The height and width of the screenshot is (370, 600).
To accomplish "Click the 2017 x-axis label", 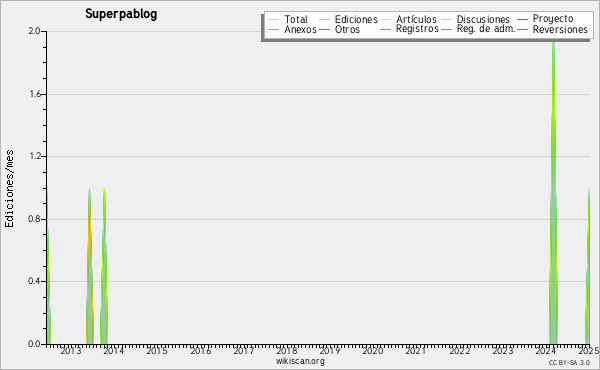I will (x=244, y=351).
